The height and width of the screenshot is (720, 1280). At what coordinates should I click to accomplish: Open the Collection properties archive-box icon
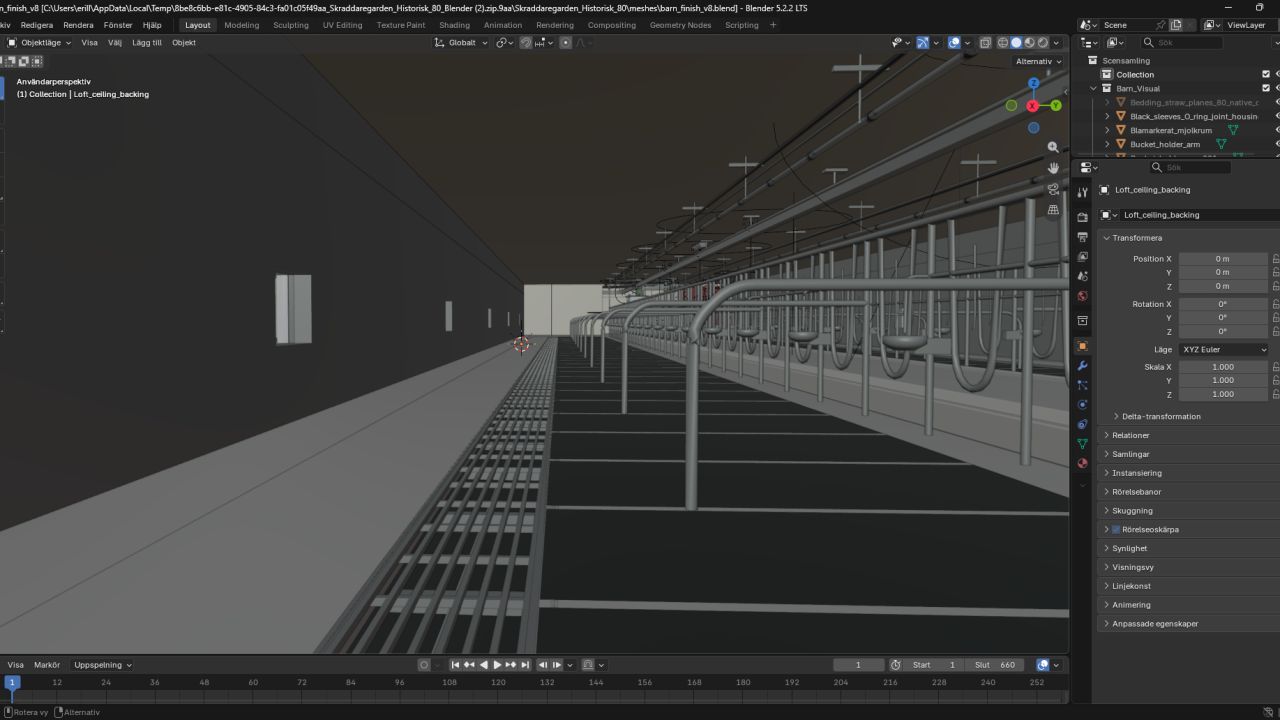point(1082,321)
